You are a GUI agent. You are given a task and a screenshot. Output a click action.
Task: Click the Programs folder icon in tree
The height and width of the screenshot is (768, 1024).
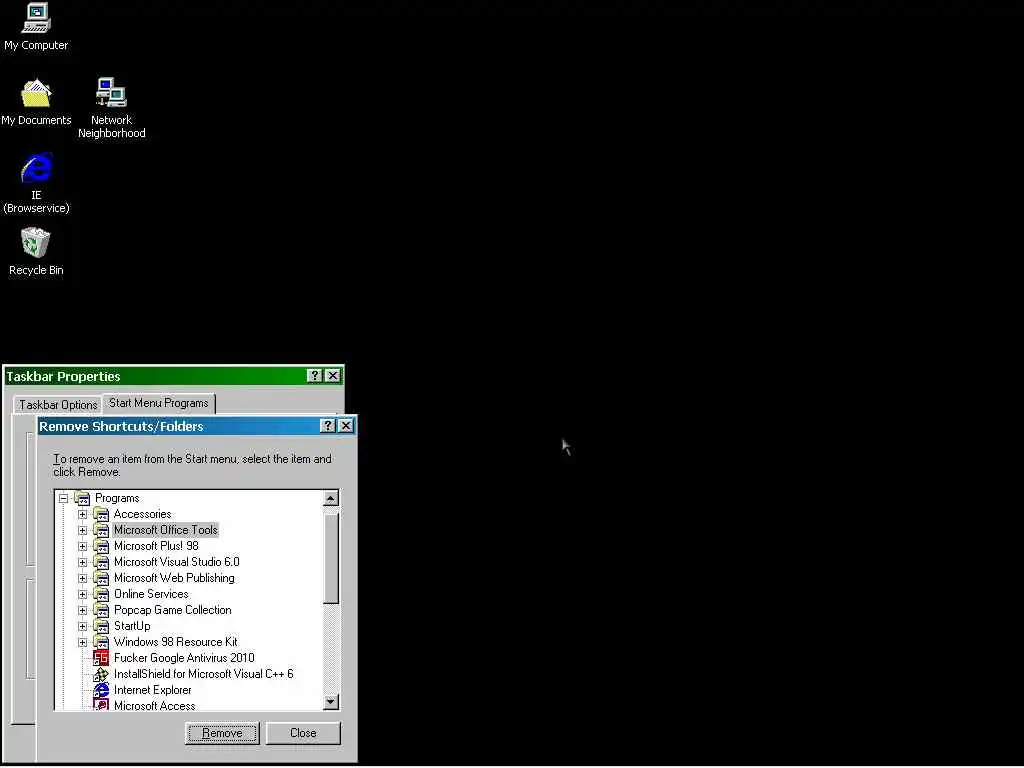point(82,498)
